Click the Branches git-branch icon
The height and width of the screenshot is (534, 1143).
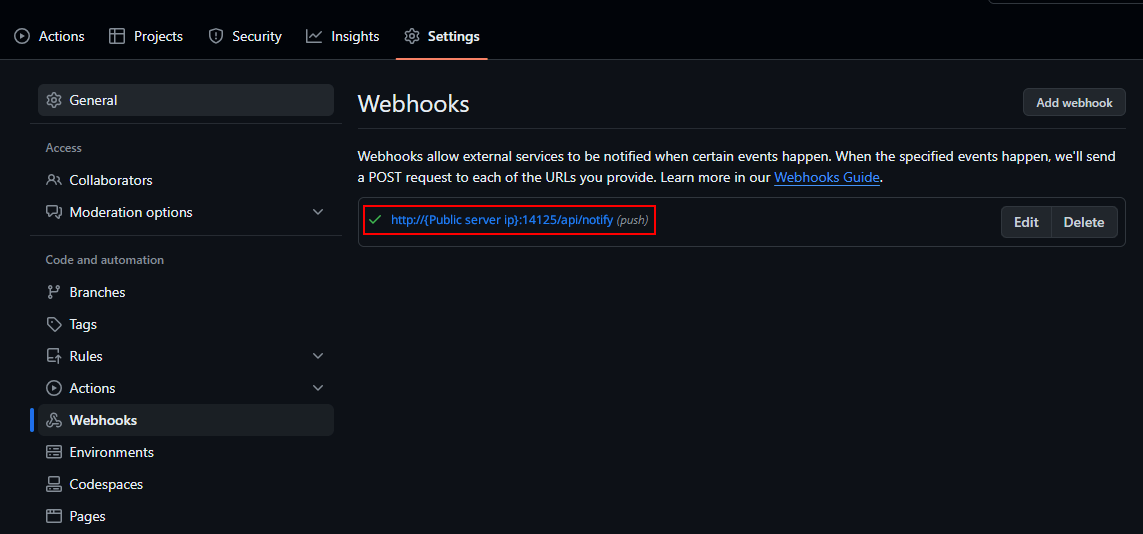[x=53, y=292]
